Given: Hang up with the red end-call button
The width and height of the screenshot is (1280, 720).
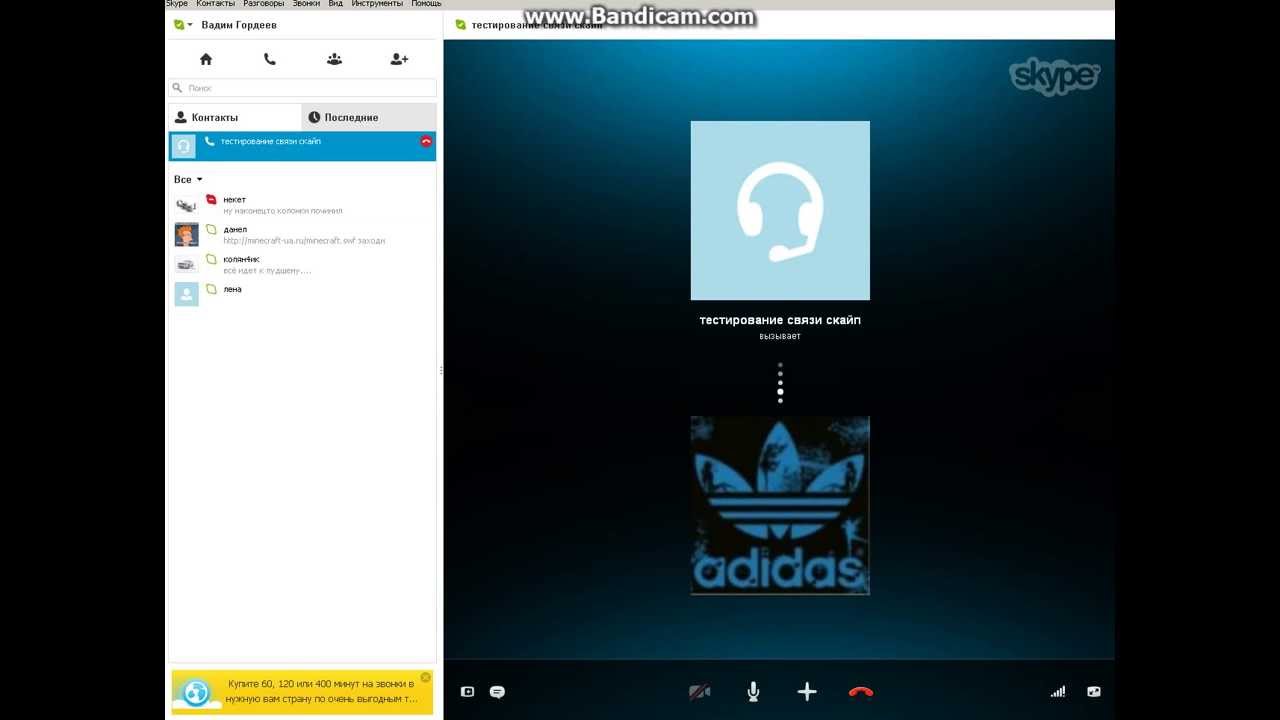Looking at the screenshot, I should pyautogui.click(x=861, y=691).
